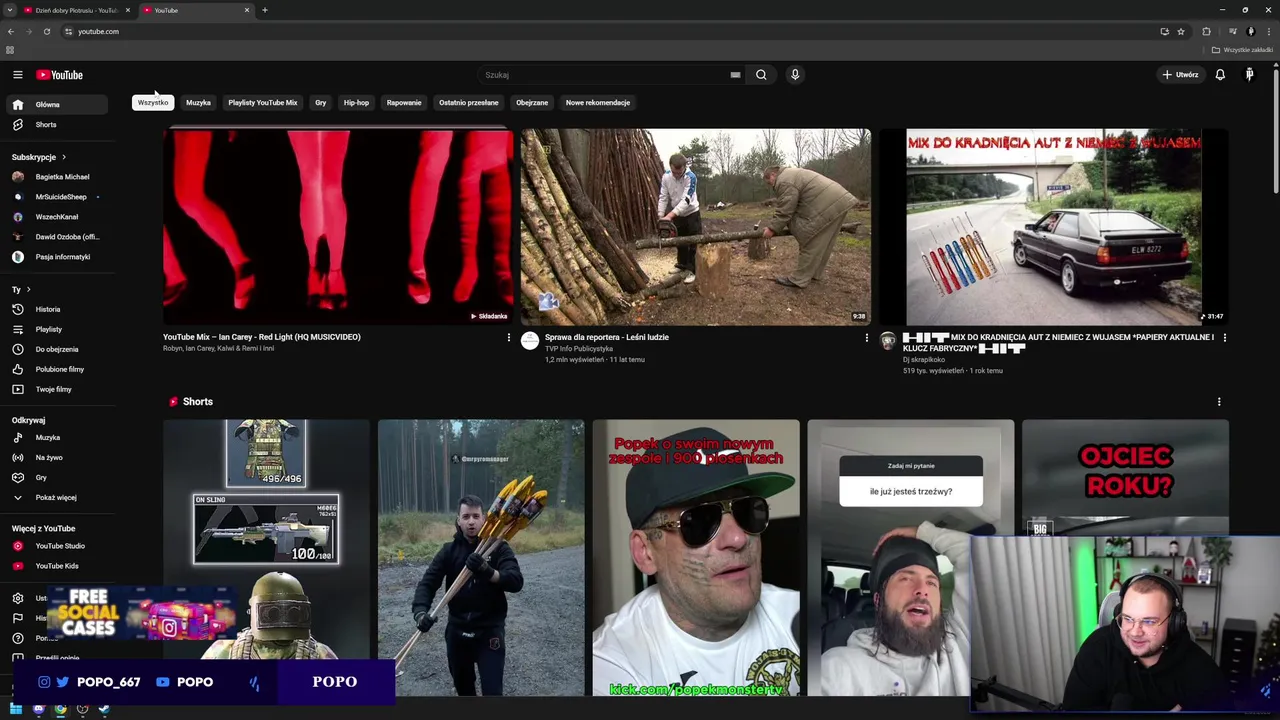
Task: Open options menu for MIX DO KRADNIĘCIA video
Action: [x=1224, y=338]
